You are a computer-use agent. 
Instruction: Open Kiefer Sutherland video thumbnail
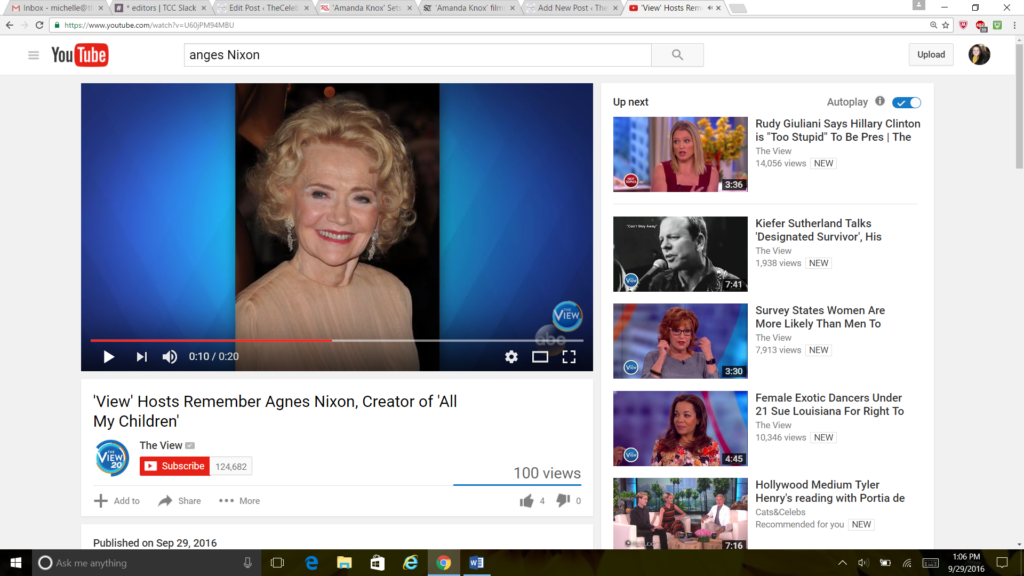click(x=680, y=254)
